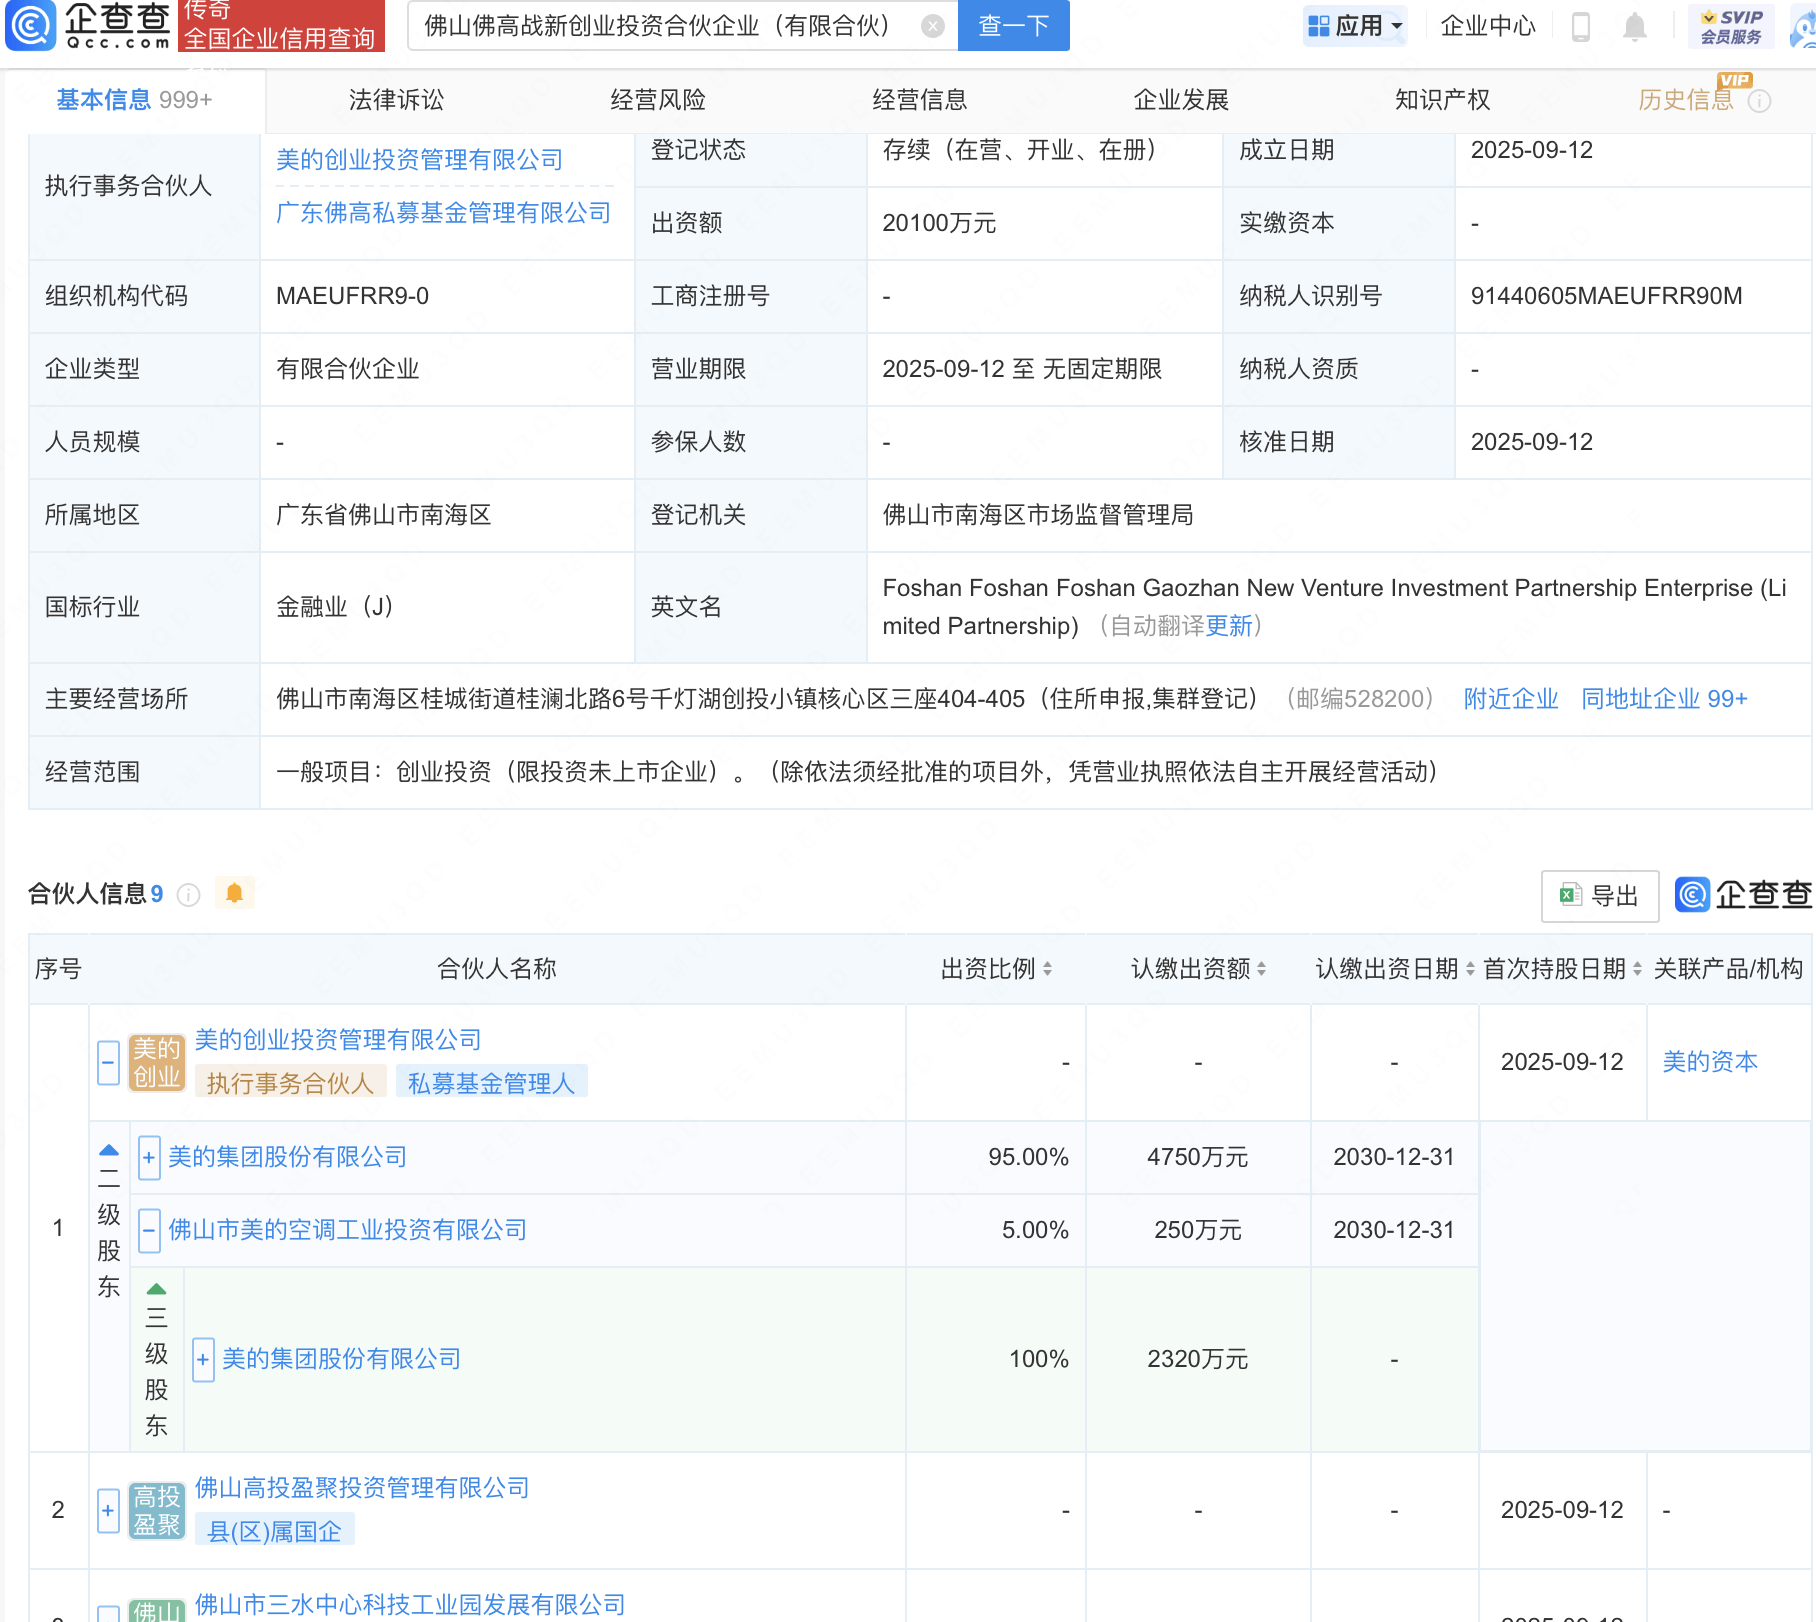Click the Qichacha logo icon
Viewport: 1816px width, 1622px height.
coord(31,25)
